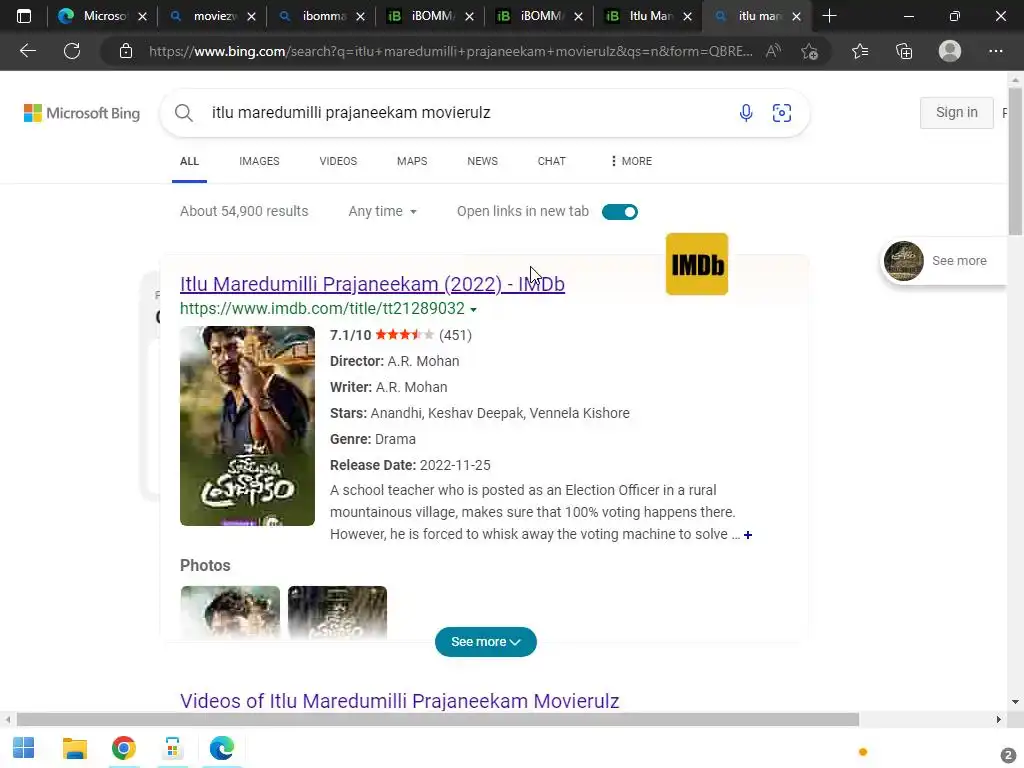The image size is (1024, 768).
Task: Click the vertical scrollbar thumb
Action: (x=1014, y=161)
